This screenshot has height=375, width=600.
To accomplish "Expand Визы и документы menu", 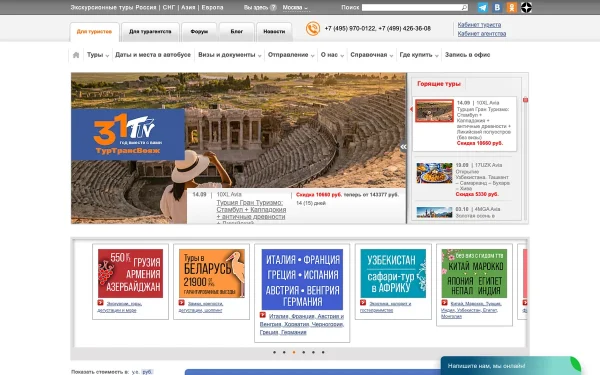I will coord(230,55).
